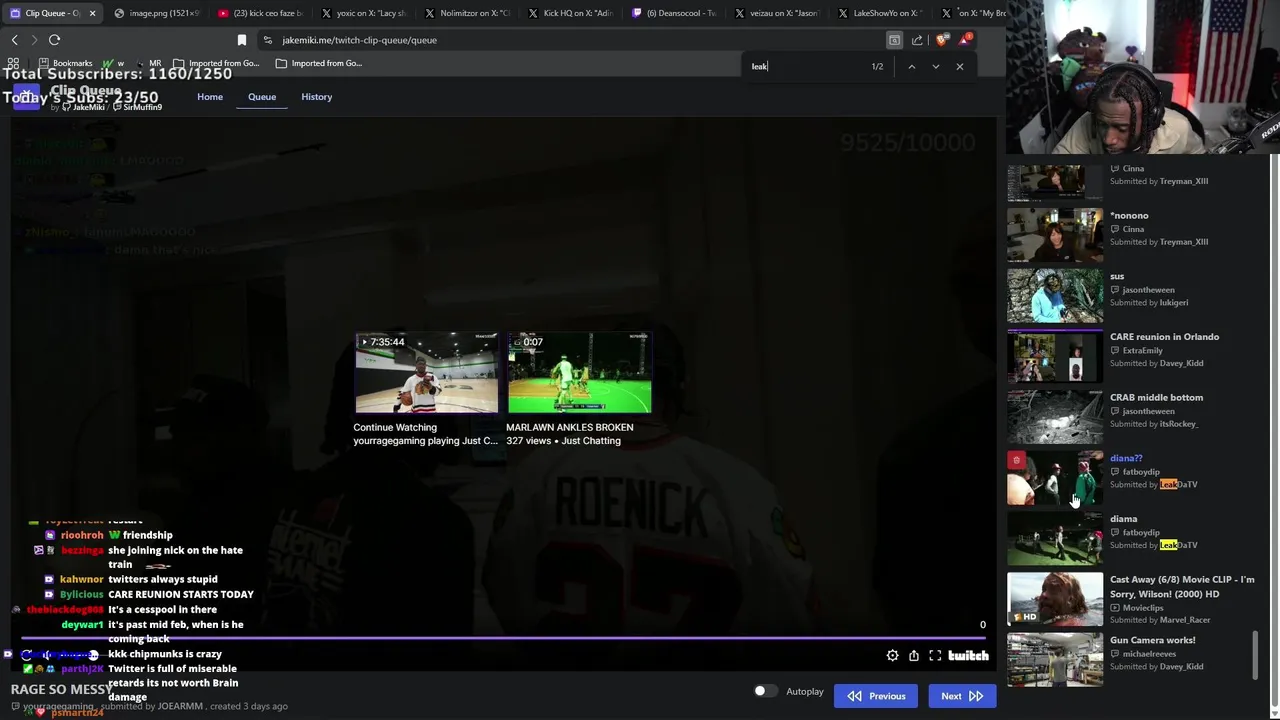Click the Previous clip button

[x=876, y=696]
